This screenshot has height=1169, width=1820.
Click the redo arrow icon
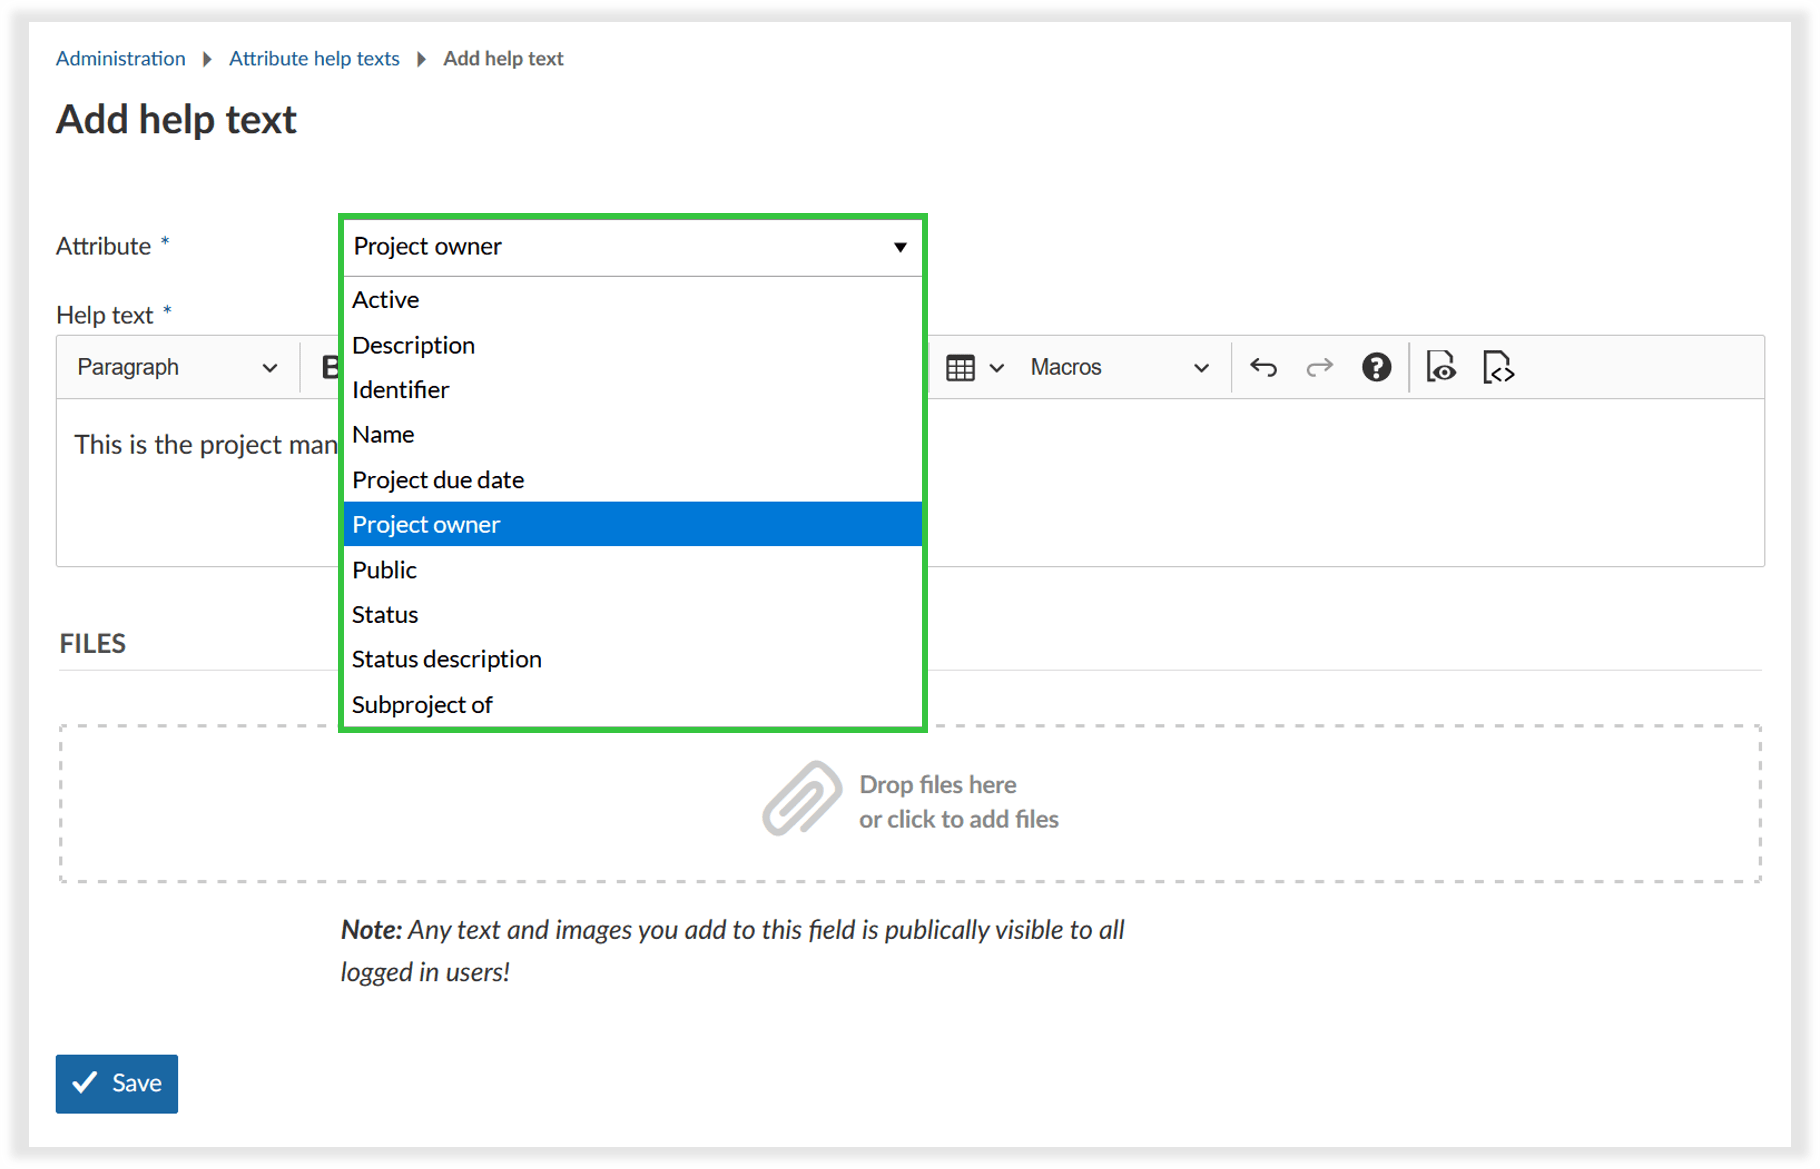[1319, 368]
